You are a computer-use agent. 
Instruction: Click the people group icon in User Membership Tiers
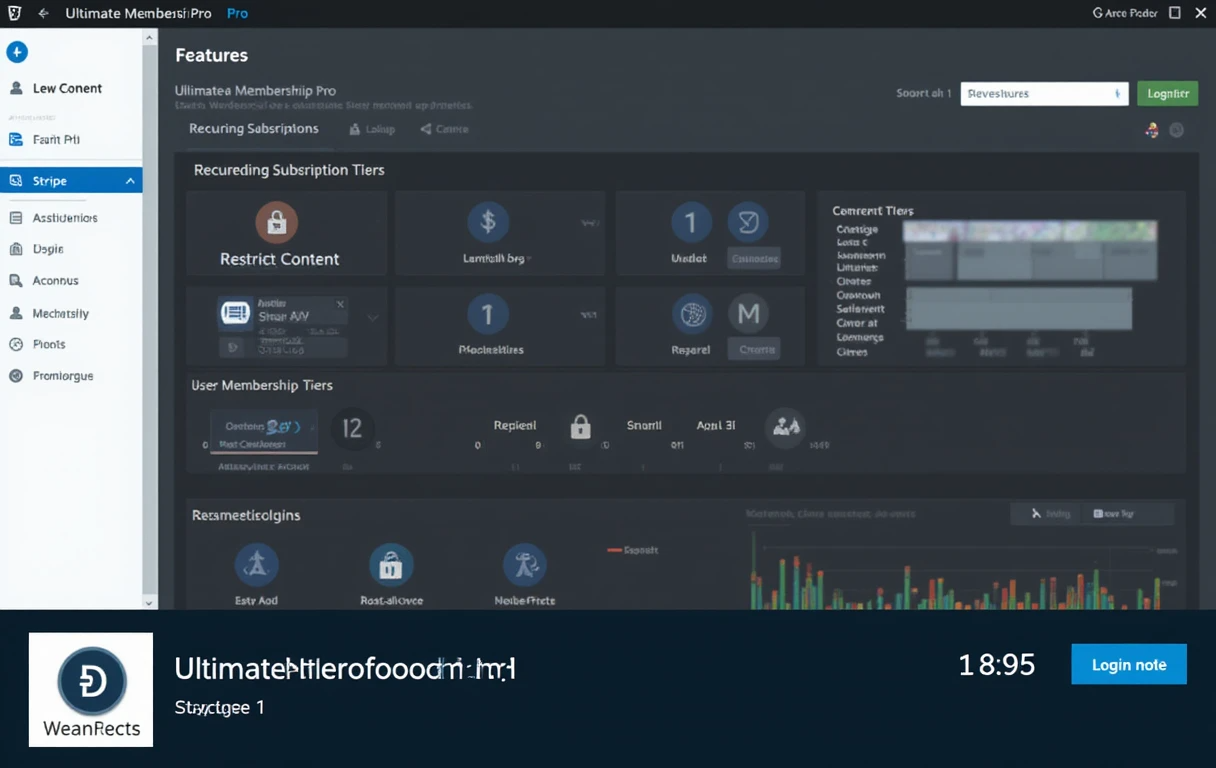(786, 427)
